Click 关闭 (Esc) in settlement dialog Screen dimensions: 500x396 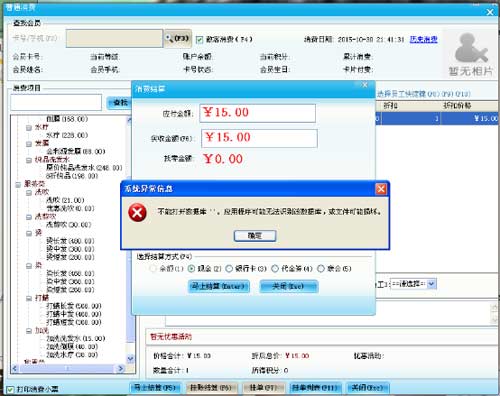click(289, 286)
